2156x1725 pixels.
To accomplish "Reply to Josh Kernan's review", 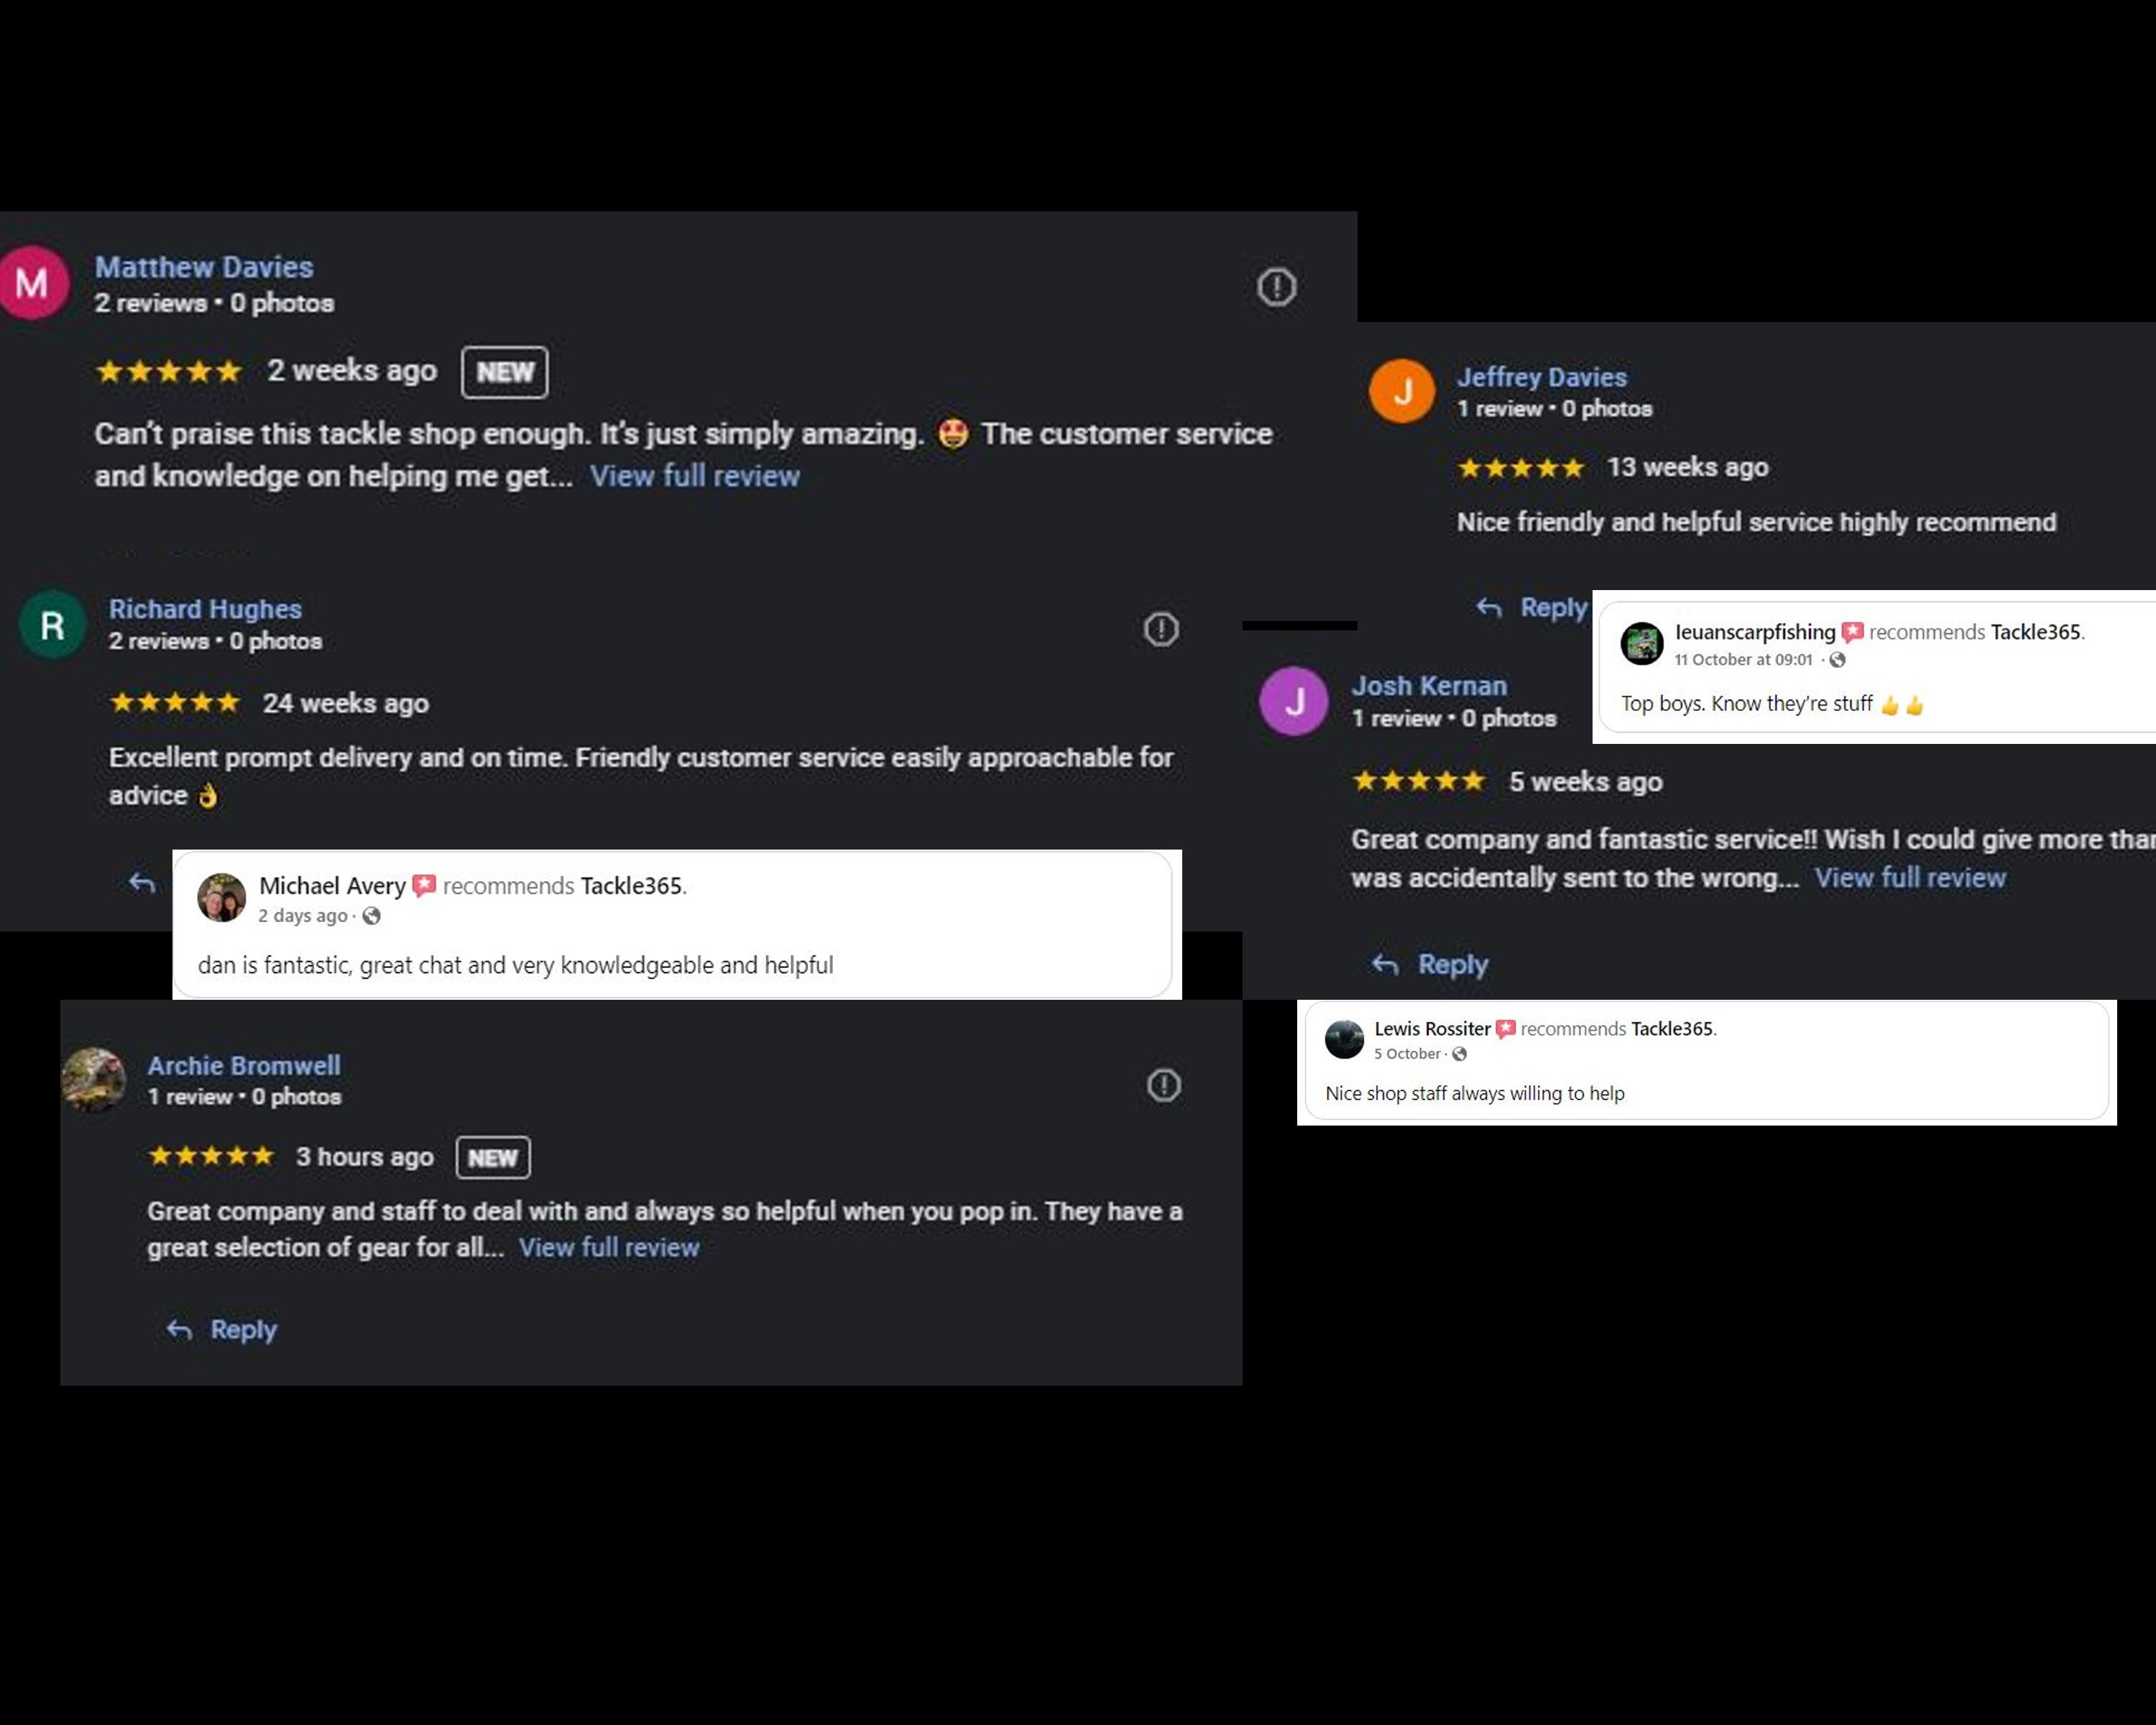I will tap(1430, 965).
